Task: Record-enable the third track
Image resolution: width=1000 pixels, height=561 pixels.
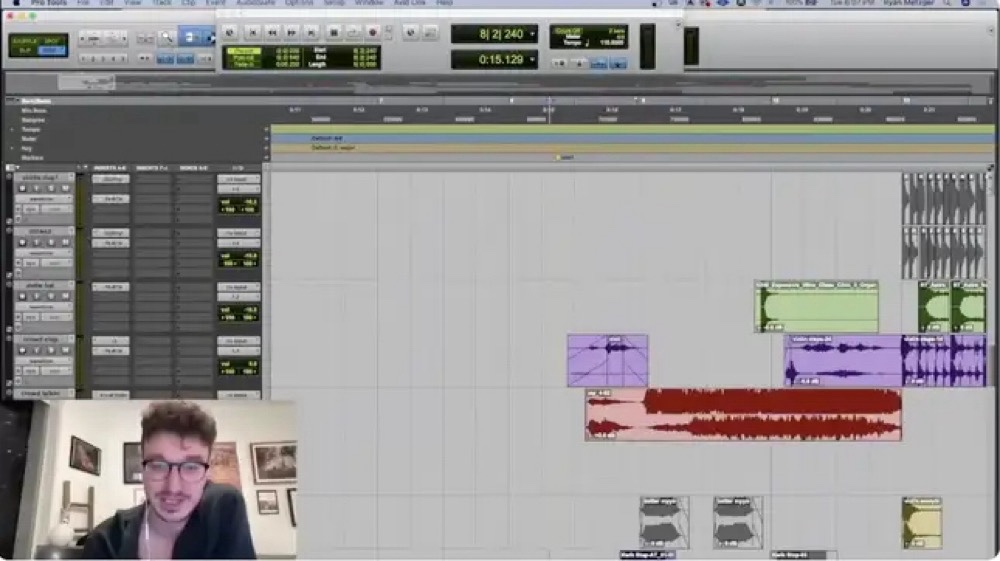Action: pos(22,296)
